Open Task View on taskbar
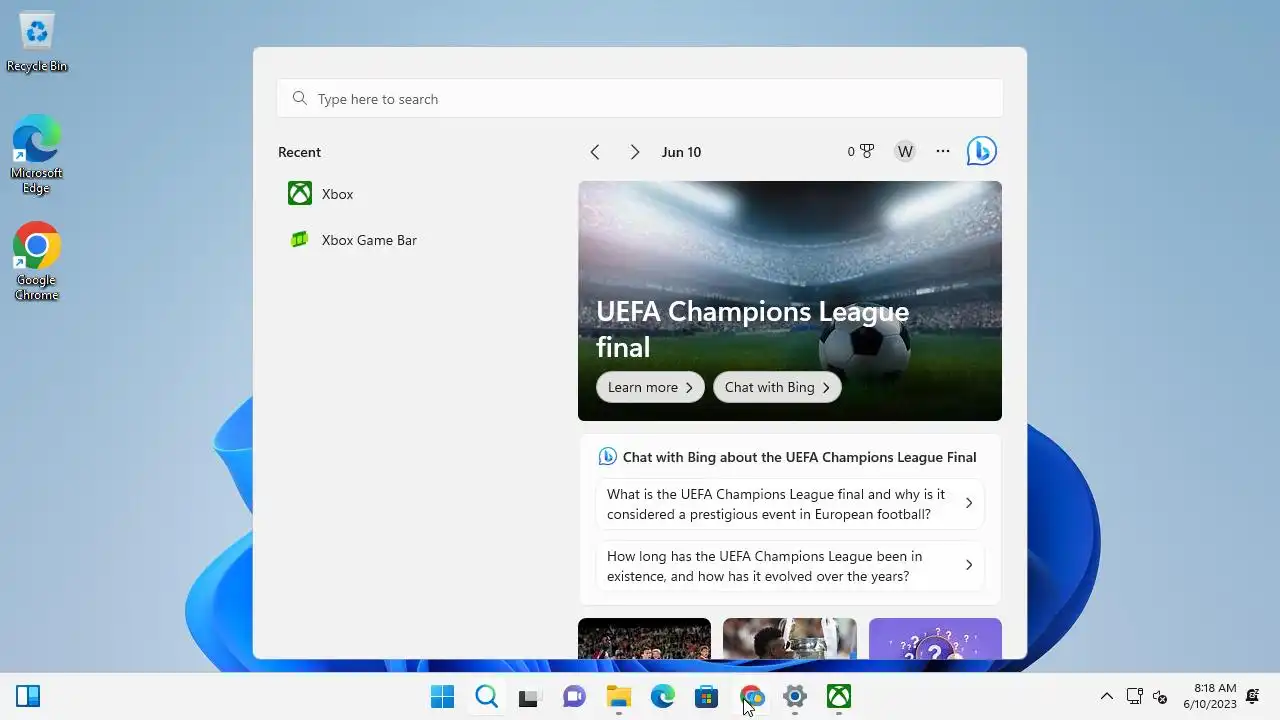 click(530, 696)
